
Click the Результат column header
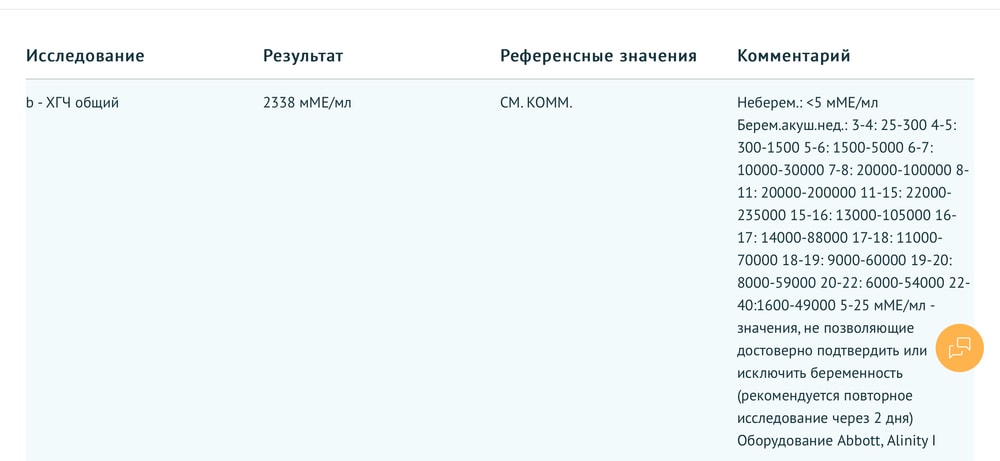click(x=303, y=56)
